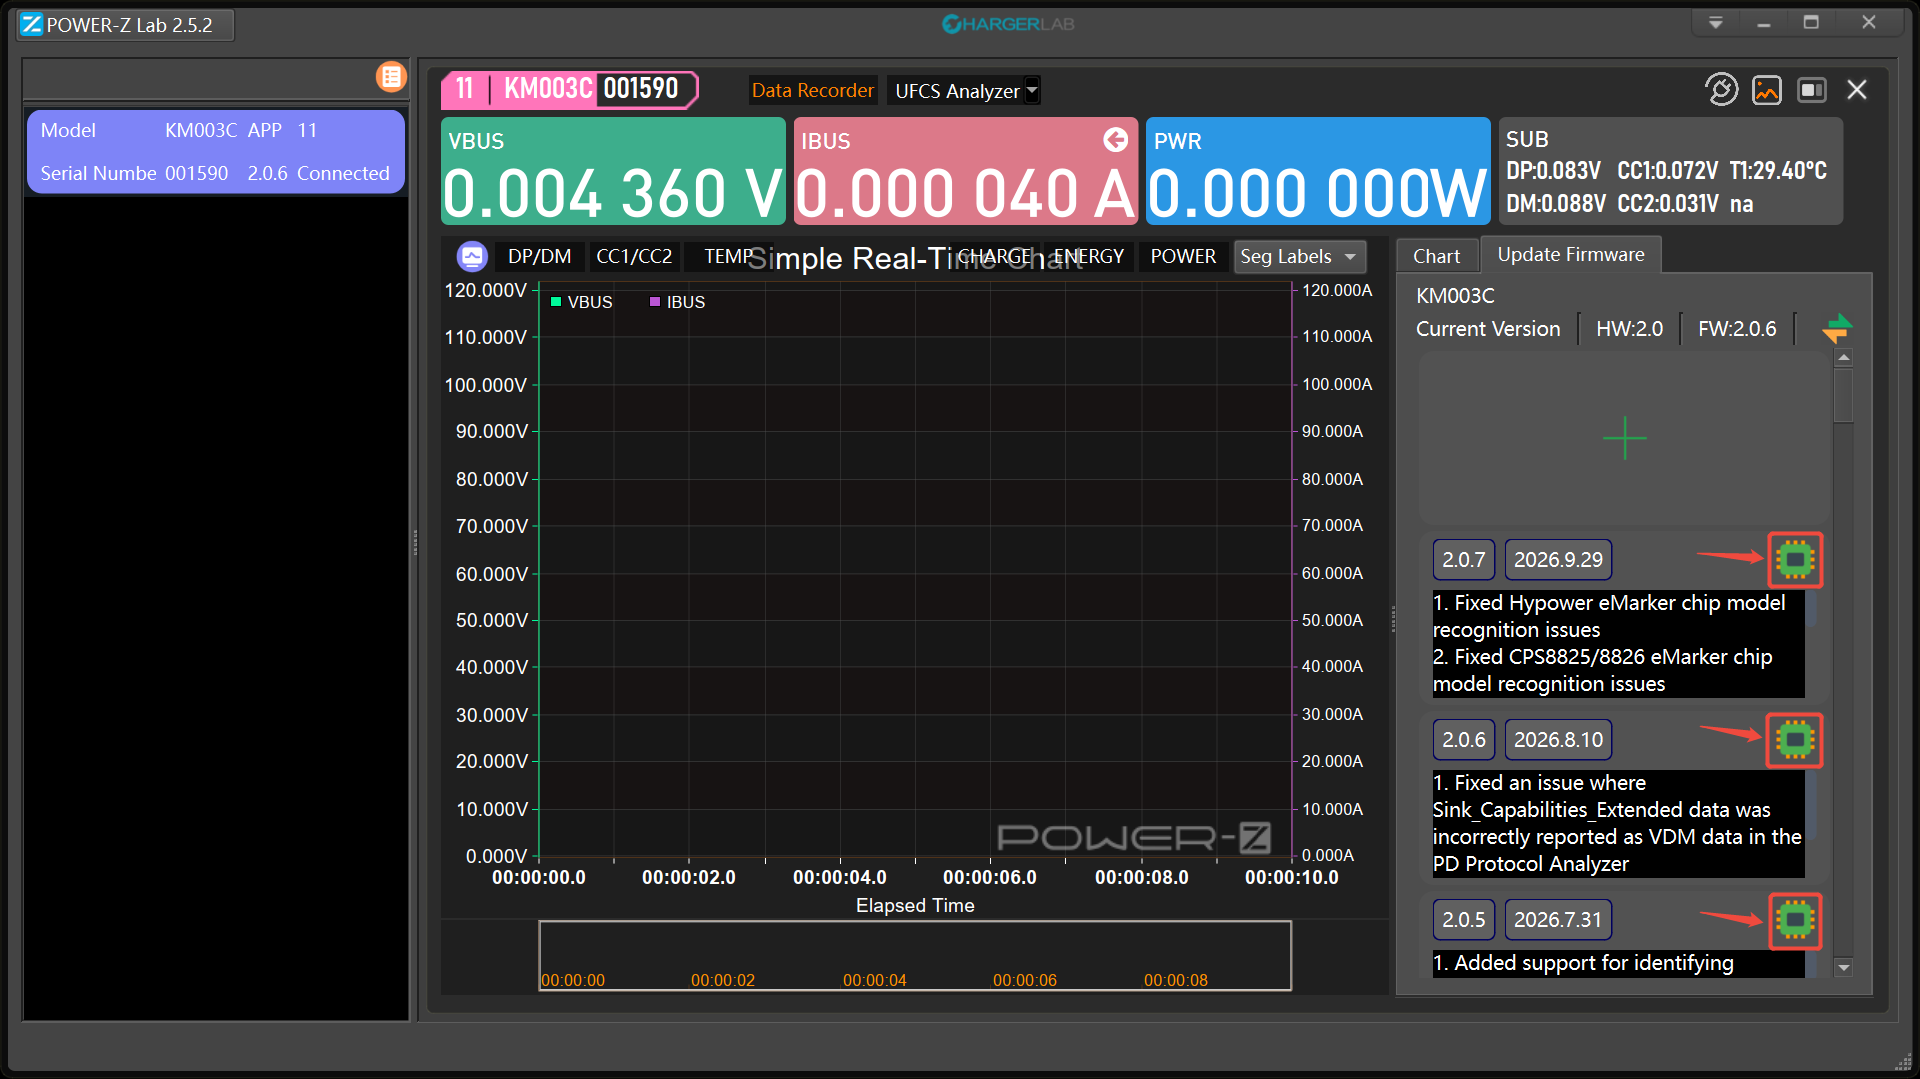Click the green-orange swap arrows icon
Viewport: 1920px width, 1079px height.
click(x=1837, y=328)
